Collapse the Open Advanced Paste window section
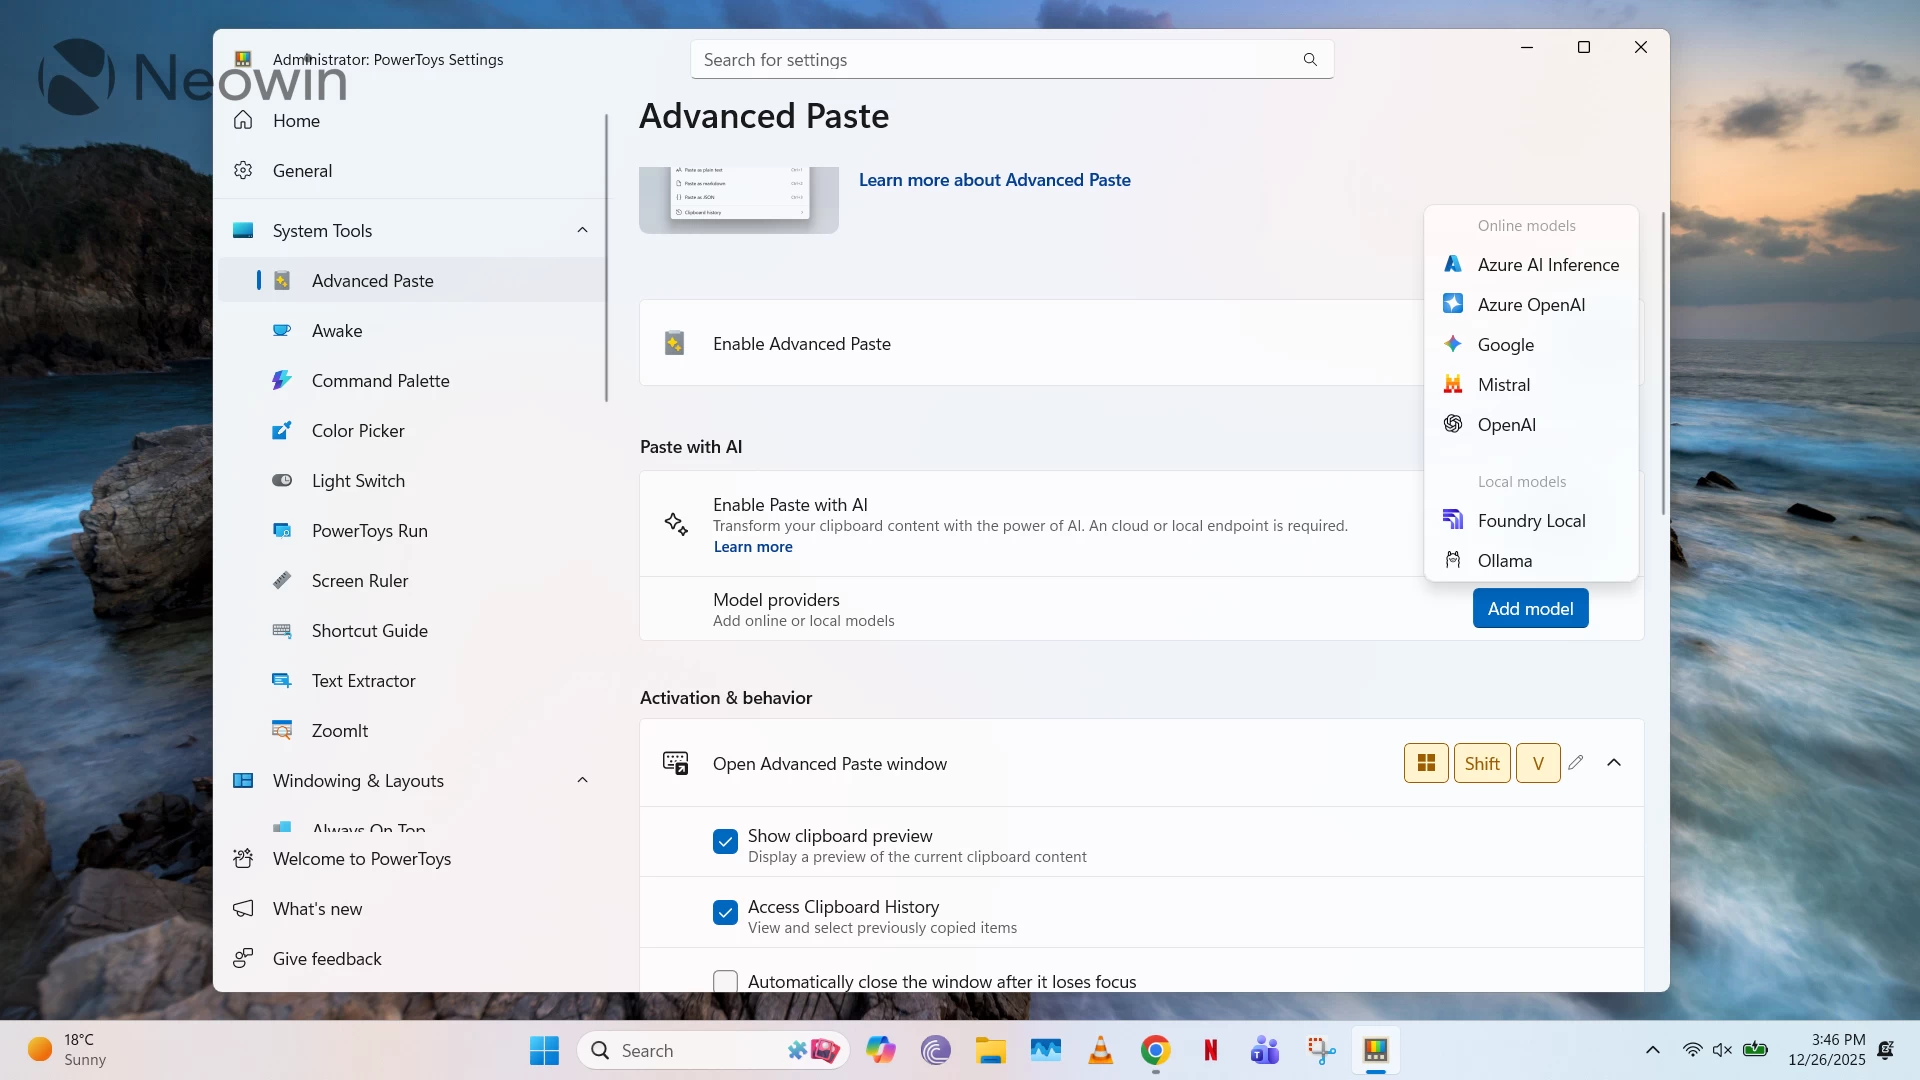The height and width of the screenshot is (1080, 1920). [1614, 763]
